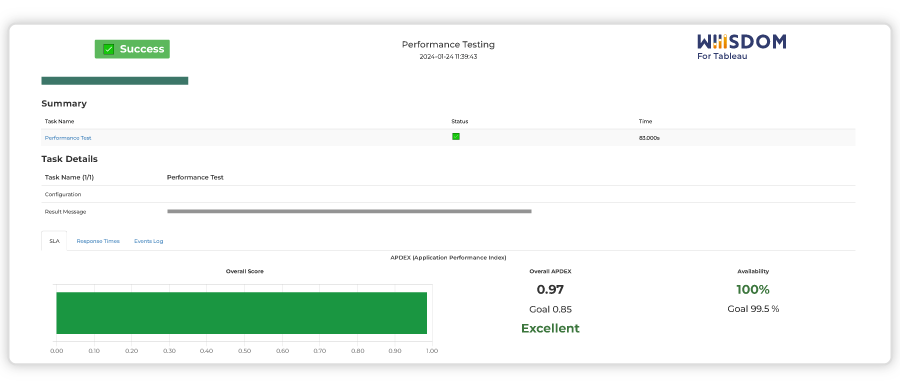Click the Overall Score chart title
This screenshot has width=900, height=388.
[x=245, y=271]
